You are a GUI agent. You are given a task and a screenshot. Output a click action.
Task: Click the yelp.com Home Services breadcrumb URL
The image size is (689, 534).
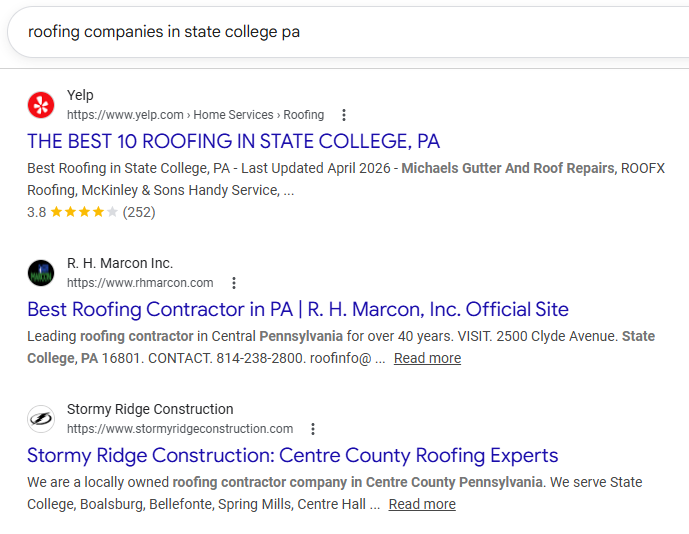coord(195,115)
